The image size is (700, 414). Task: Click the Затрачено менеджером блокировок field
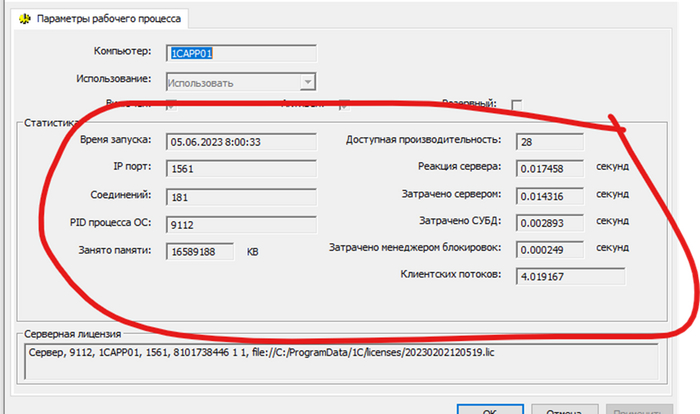[550, 250]
